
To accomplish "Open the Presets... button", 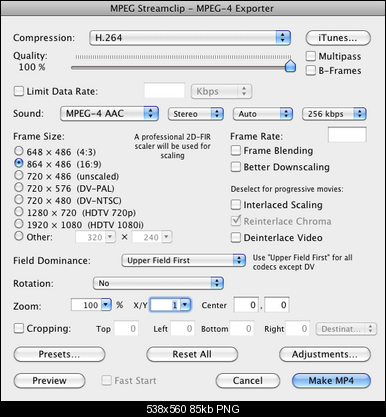I will [x=59, y=354].
